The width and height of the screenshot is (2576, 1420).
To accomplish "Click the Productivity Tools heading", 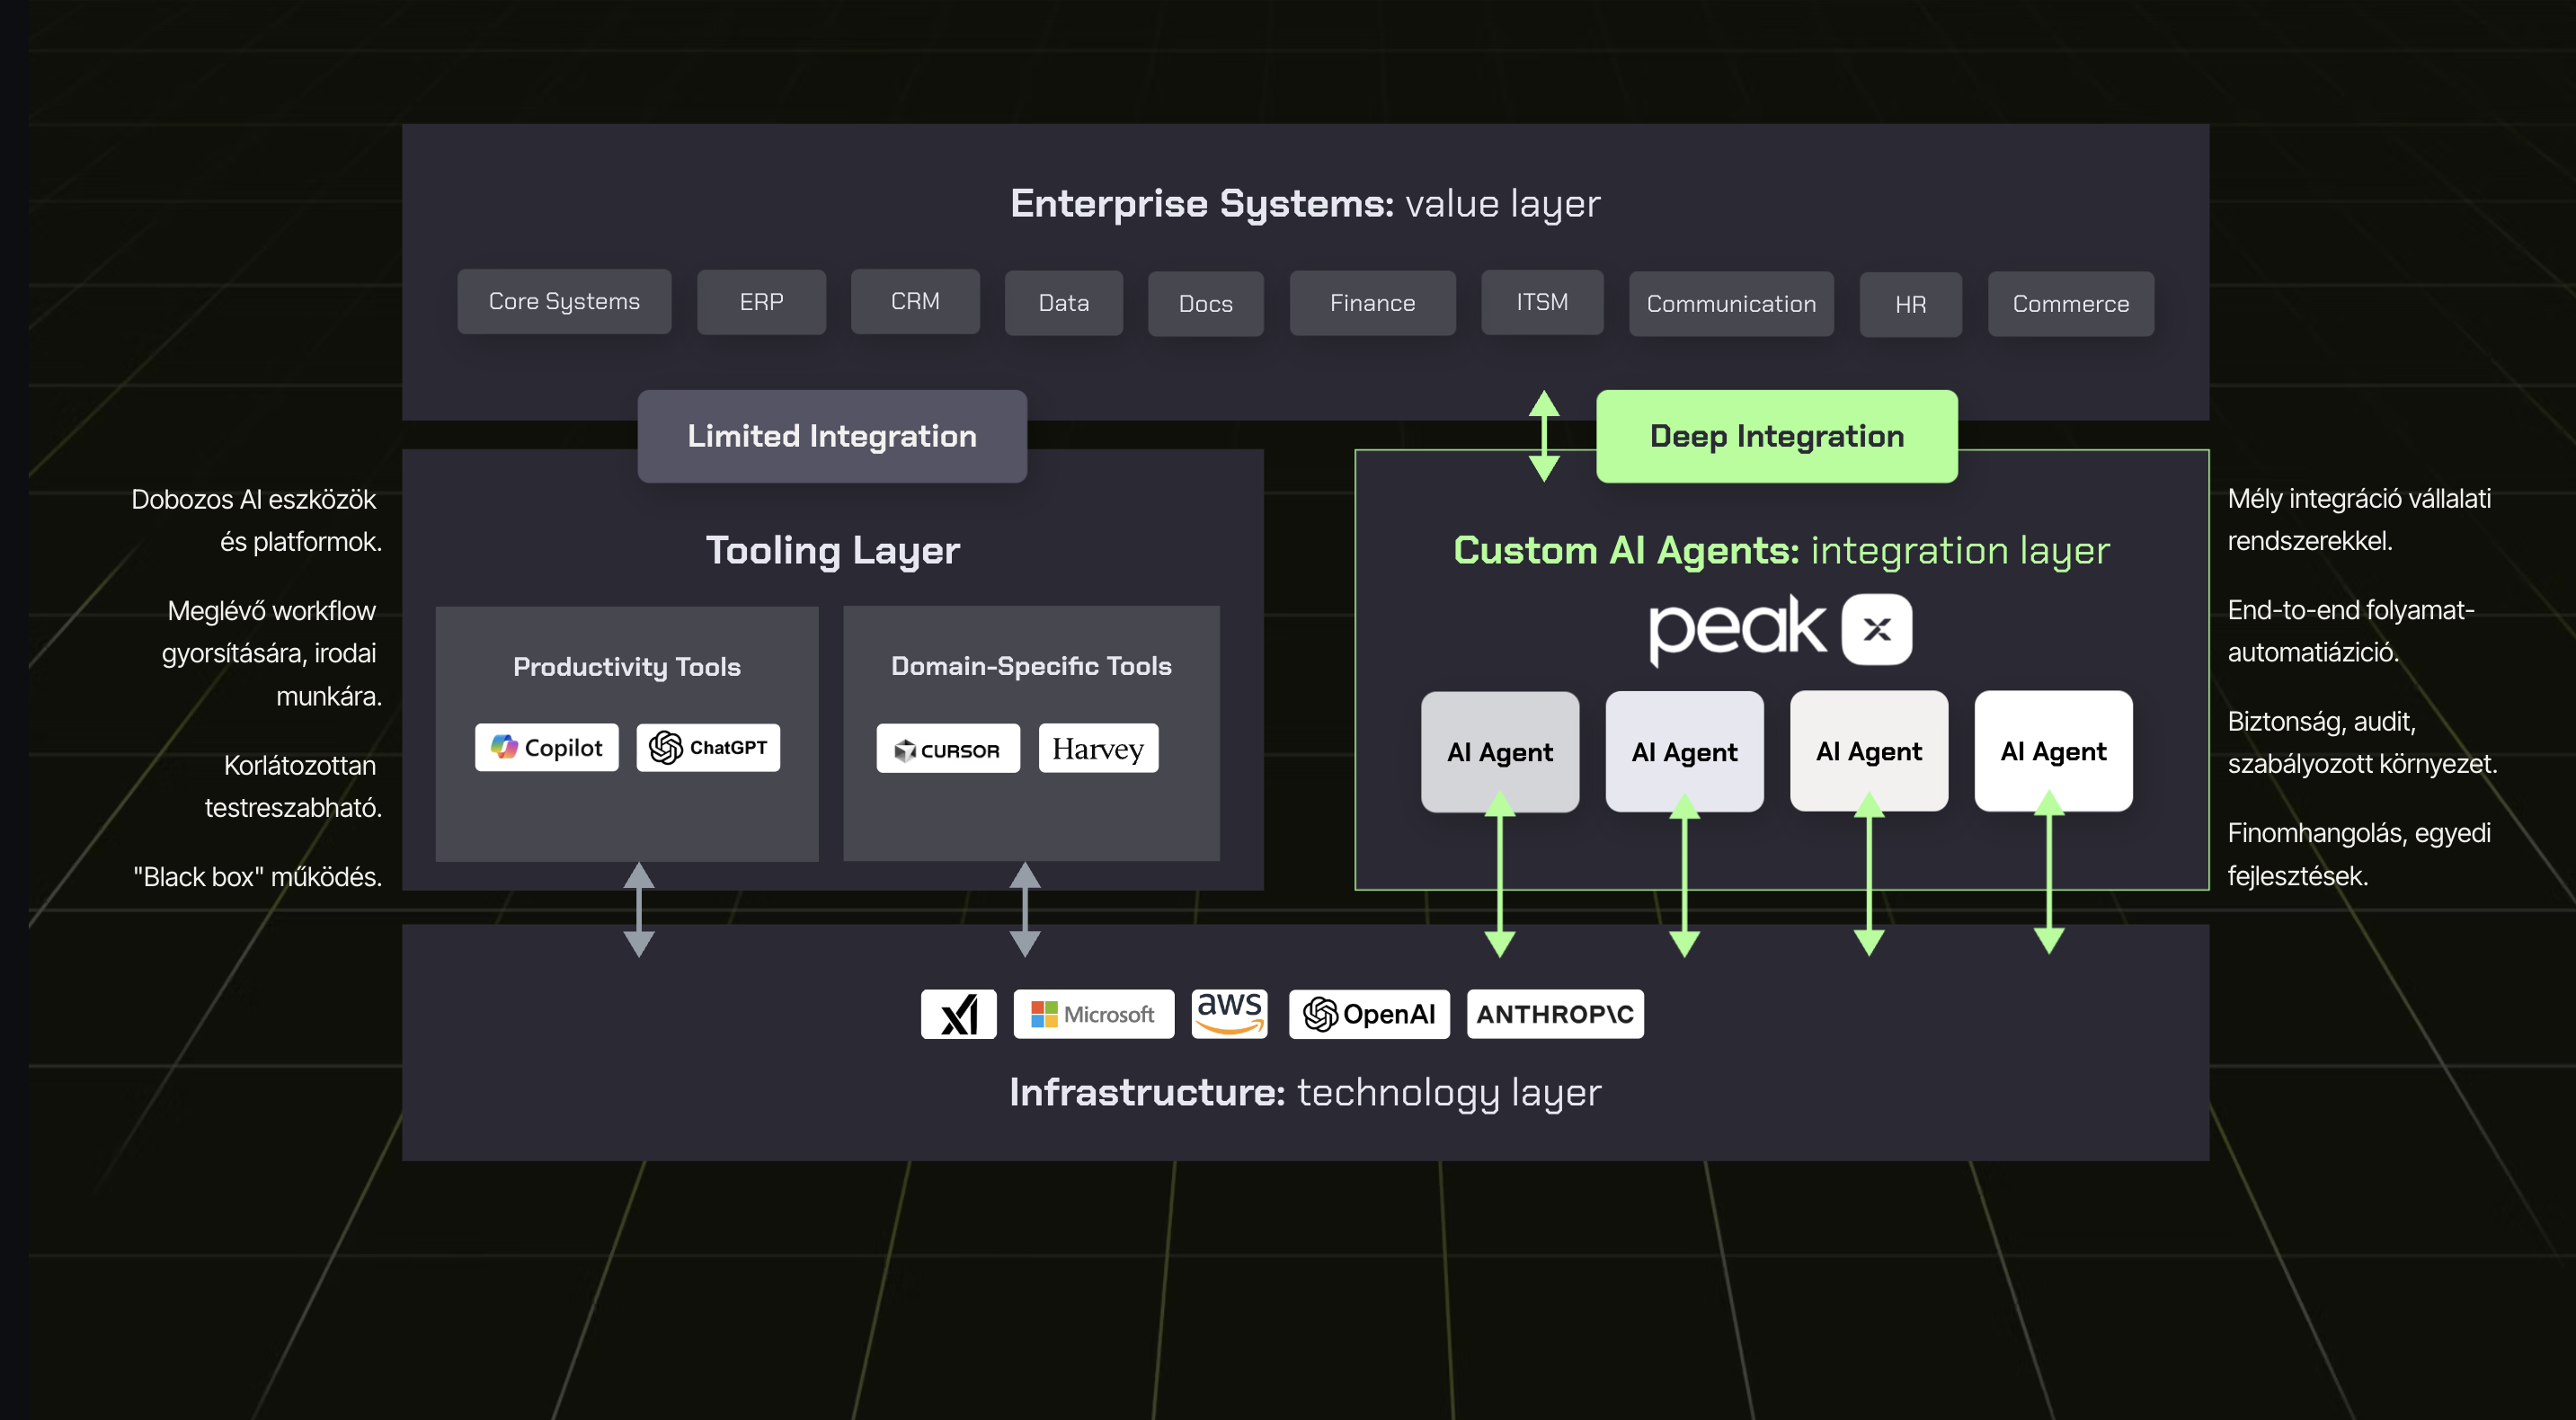I will coord(627,667).
